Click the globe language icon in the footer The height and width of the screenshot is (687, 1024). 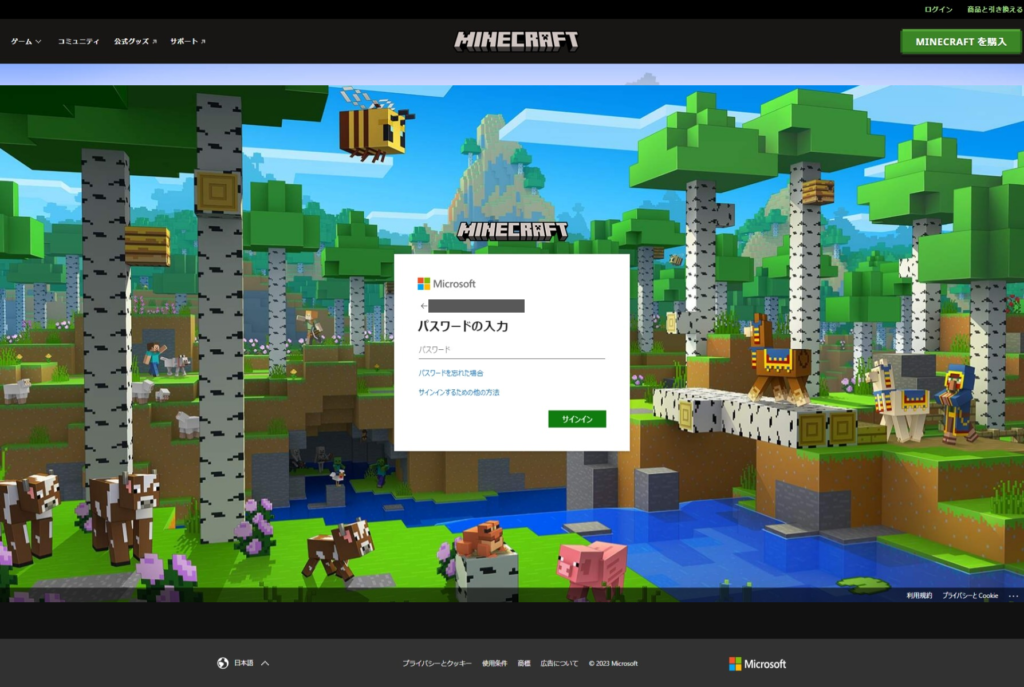point(223,663)
